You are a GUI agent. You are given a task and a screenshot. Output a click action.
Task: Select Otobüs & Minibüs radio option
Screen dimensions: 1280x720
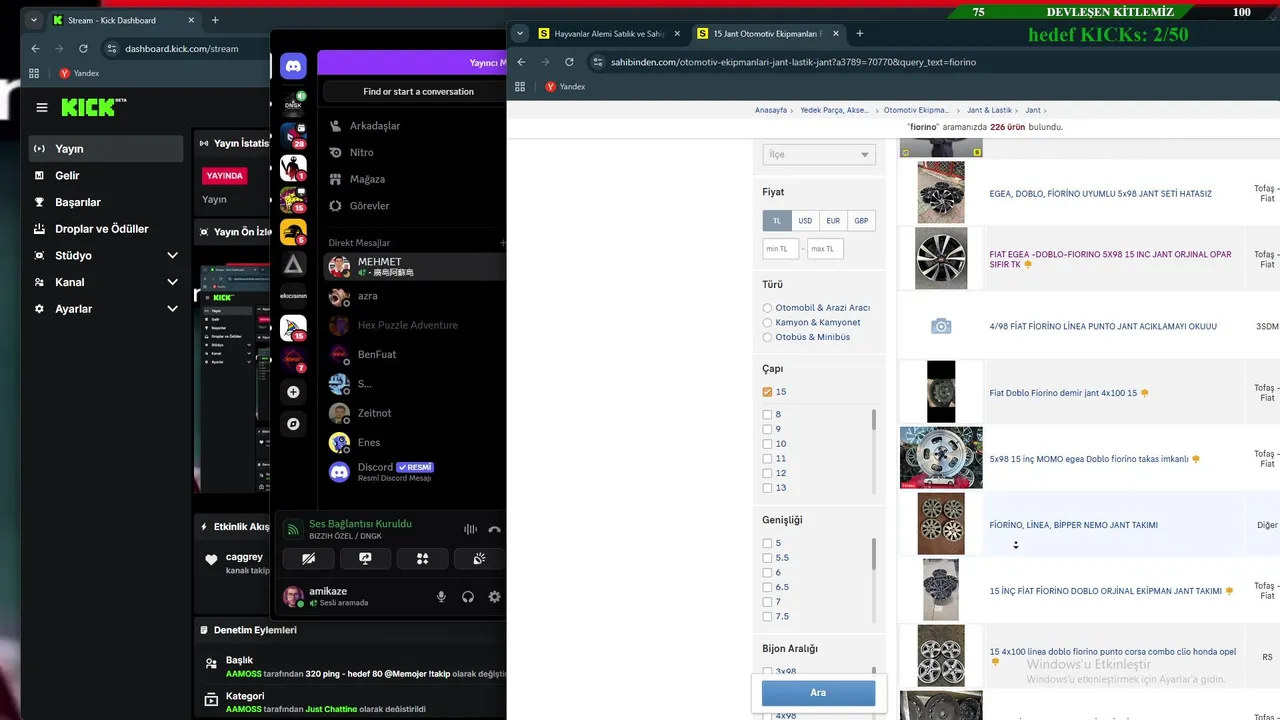click(767, 337)
